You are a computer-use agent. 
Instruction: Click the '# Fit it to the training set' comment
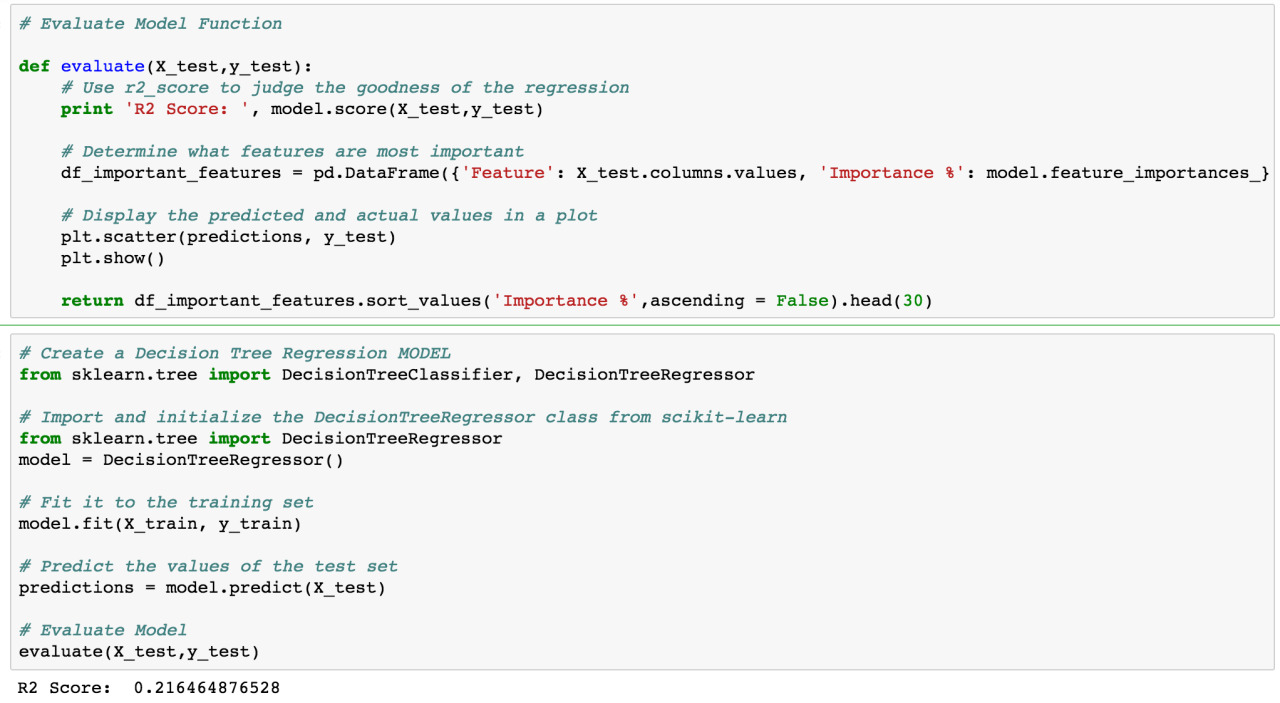coord(166,502)
